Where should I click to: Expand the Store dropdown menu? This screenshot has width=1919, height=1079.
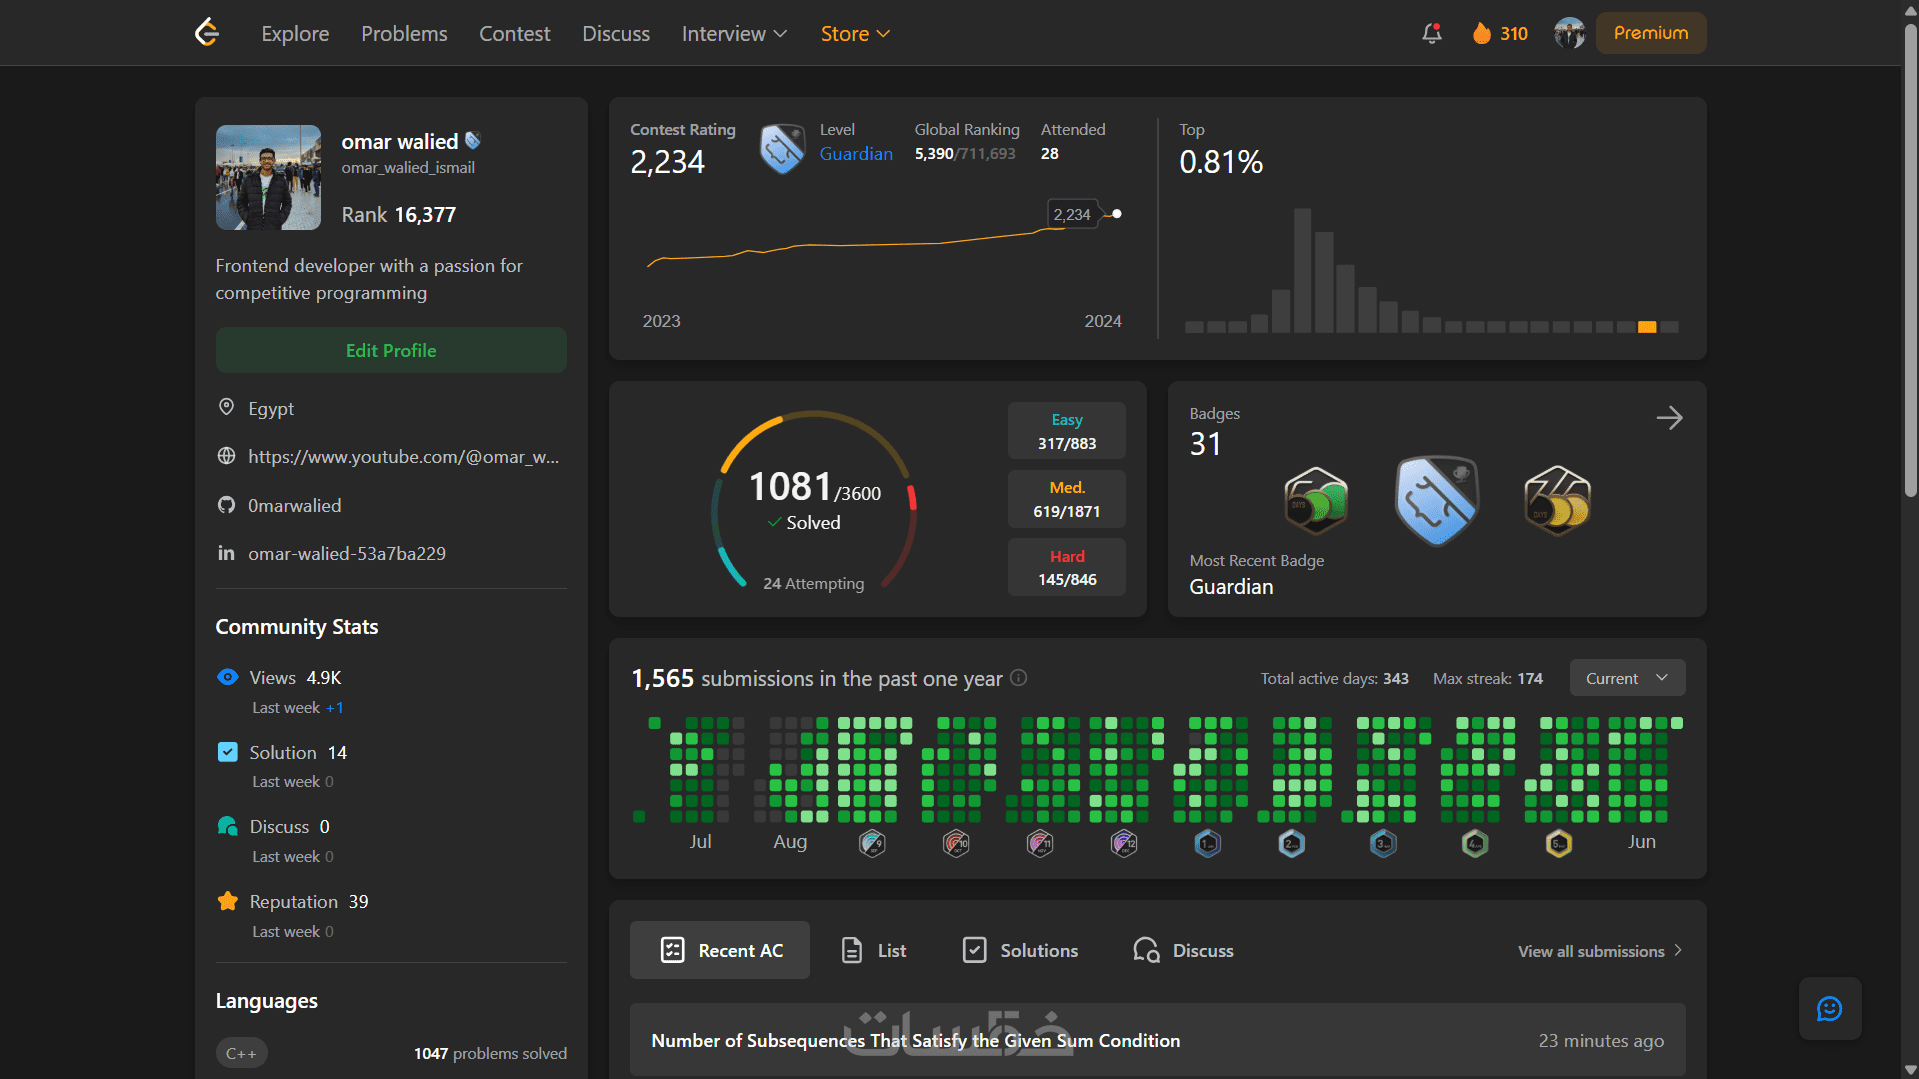click(x=855, y=33)
